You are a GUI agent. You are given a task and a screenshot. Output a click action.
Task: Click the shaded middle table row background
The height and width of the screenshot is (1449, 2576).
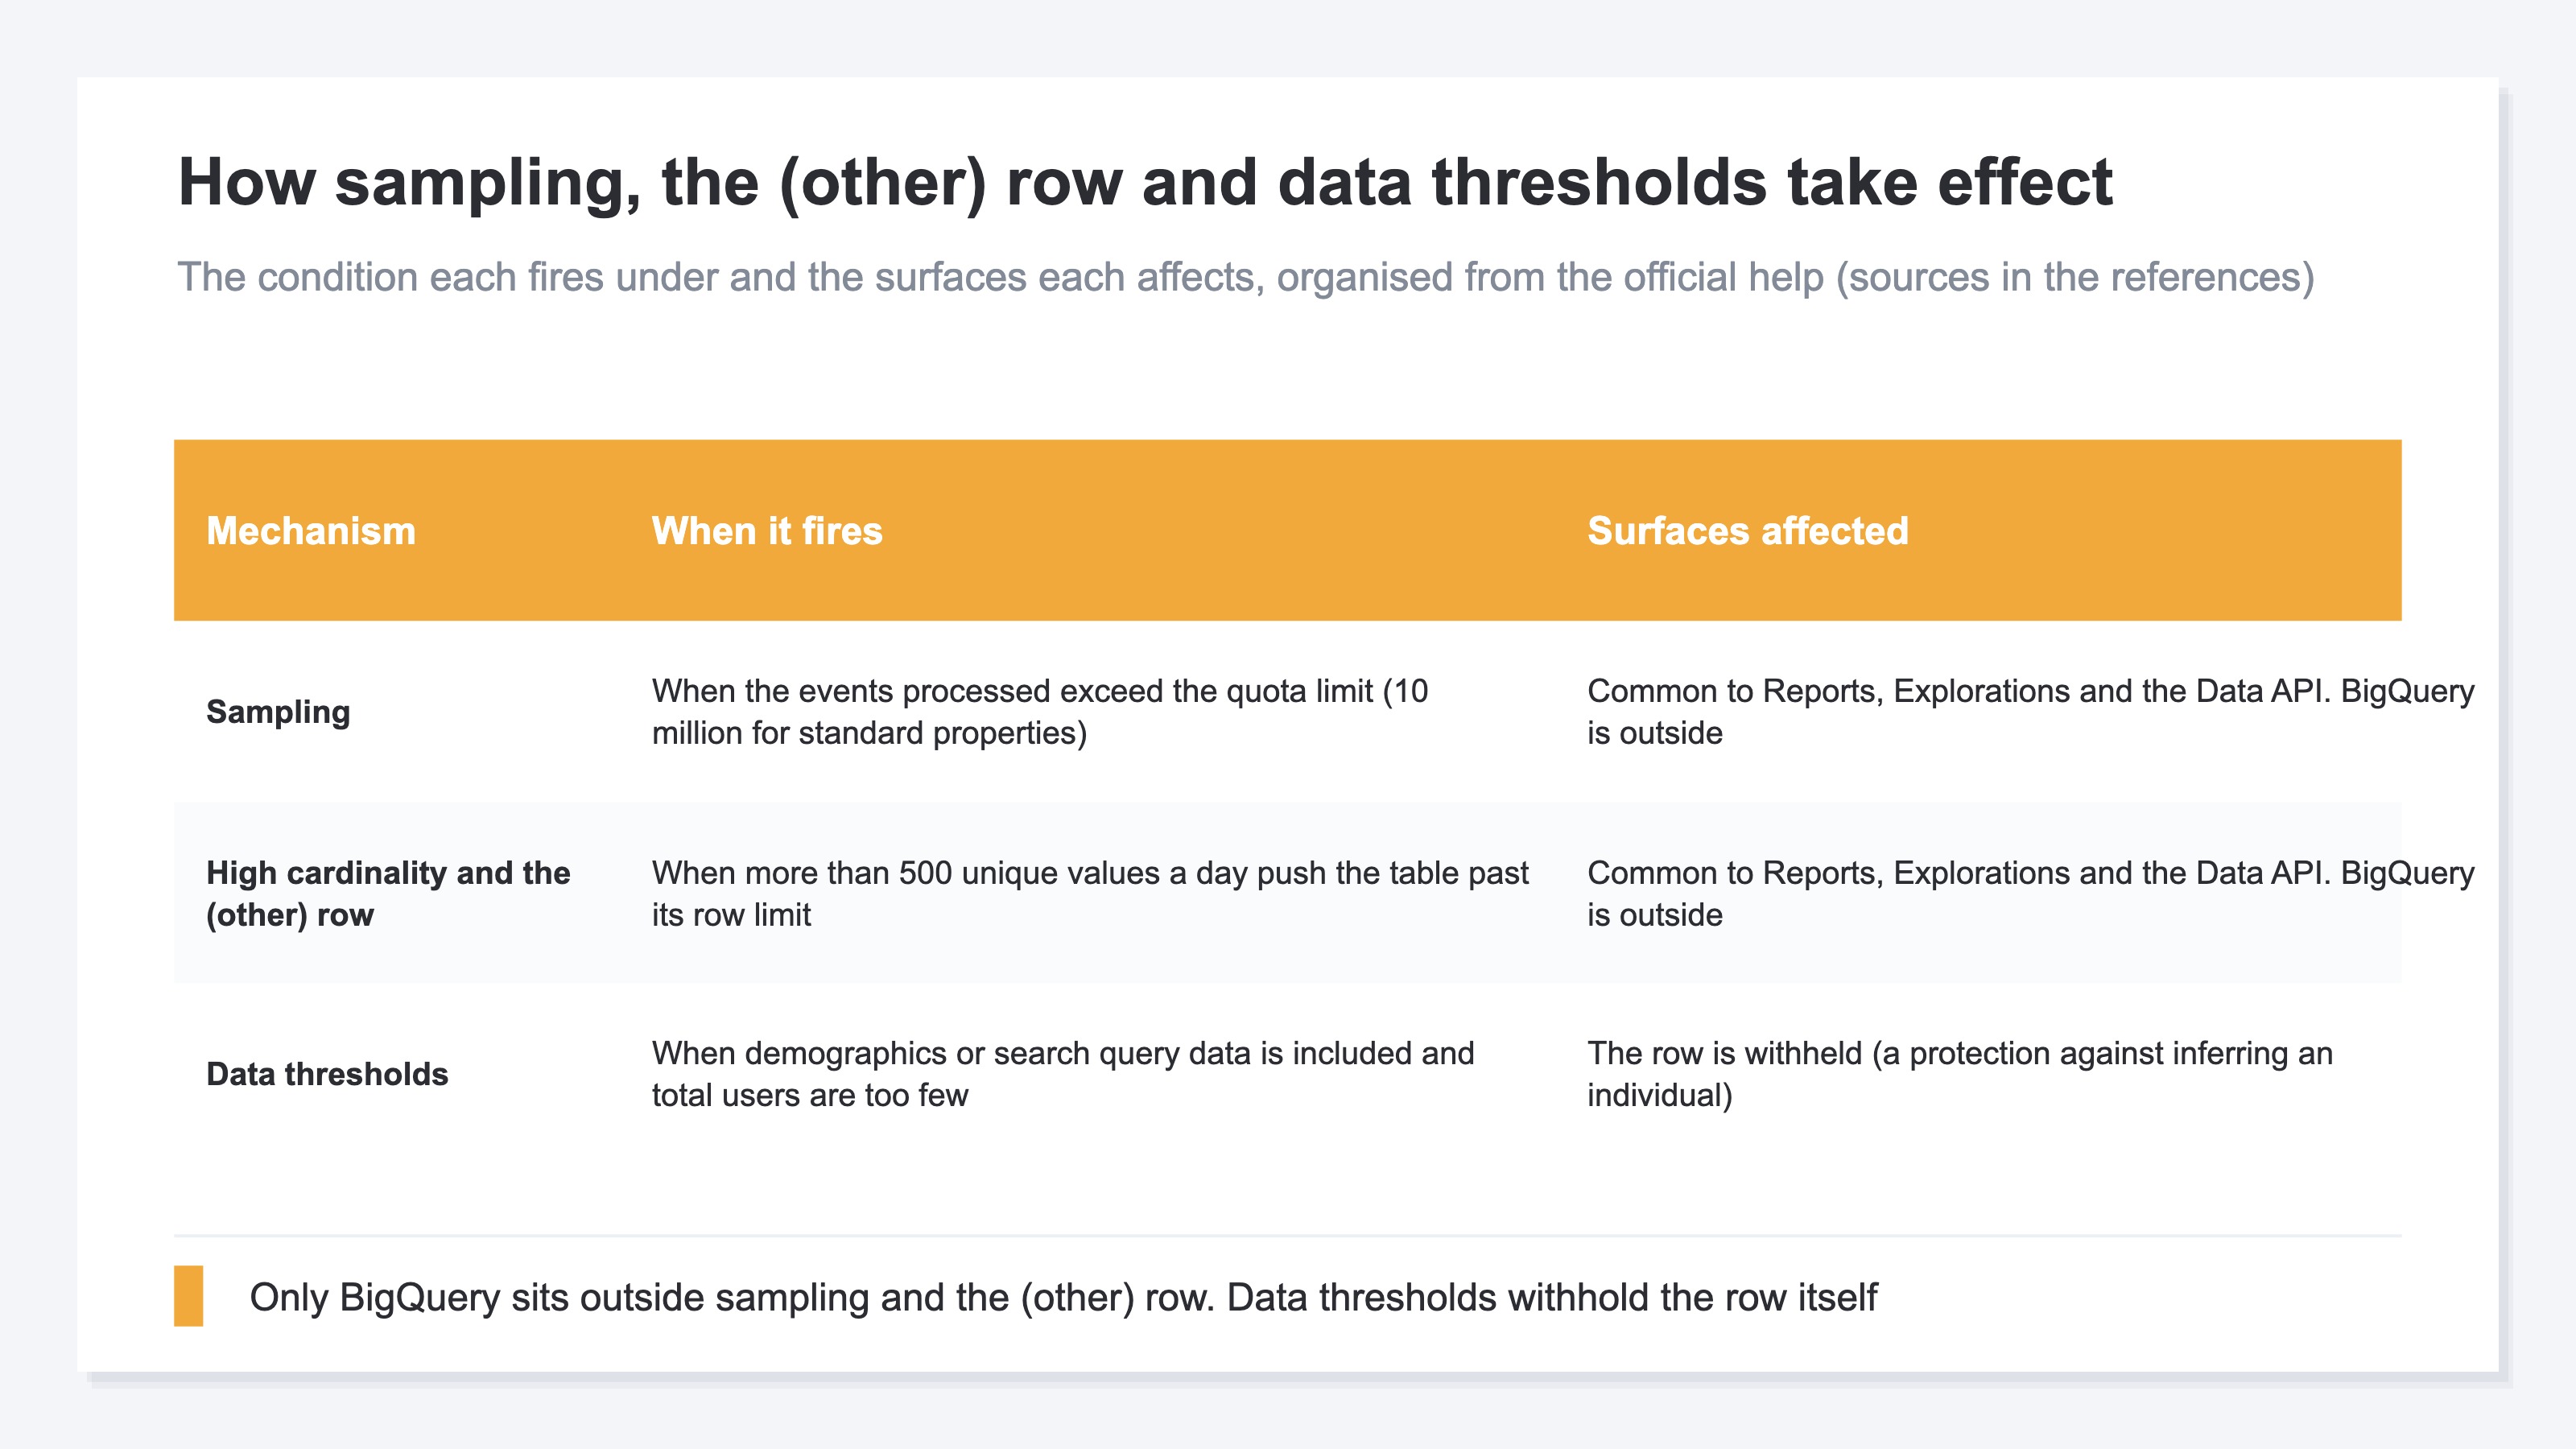click(x=1288, y=893)
